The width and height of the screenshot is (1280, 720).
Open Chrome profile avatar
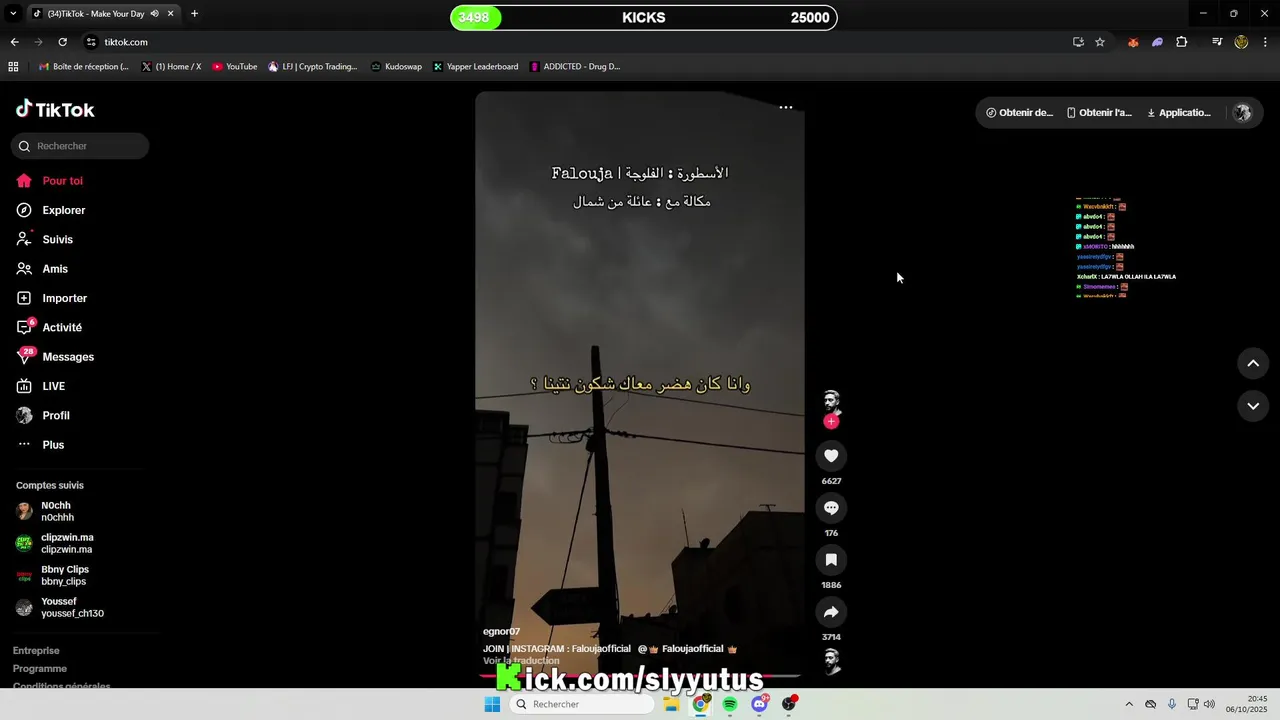tap(1241, 42)
